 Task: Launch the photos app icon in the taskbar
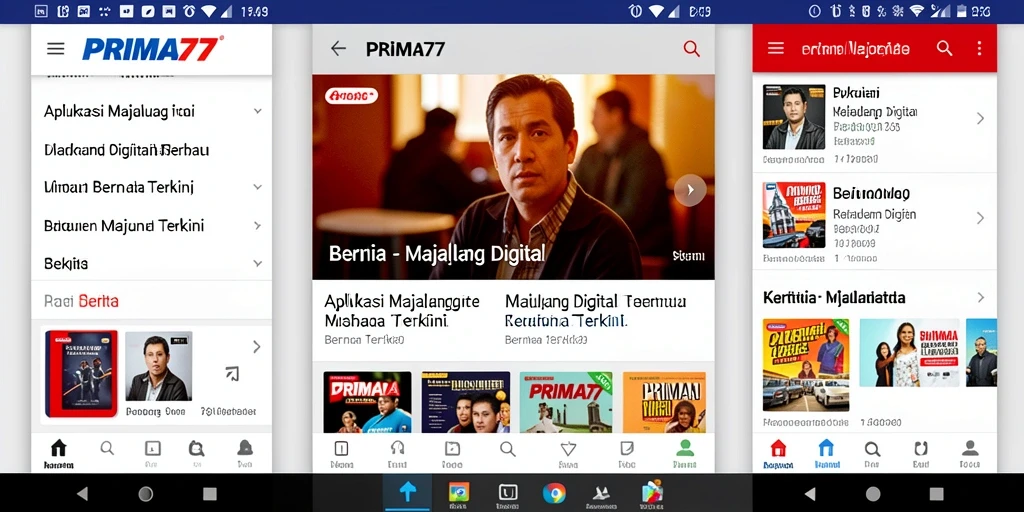[459, 494]
